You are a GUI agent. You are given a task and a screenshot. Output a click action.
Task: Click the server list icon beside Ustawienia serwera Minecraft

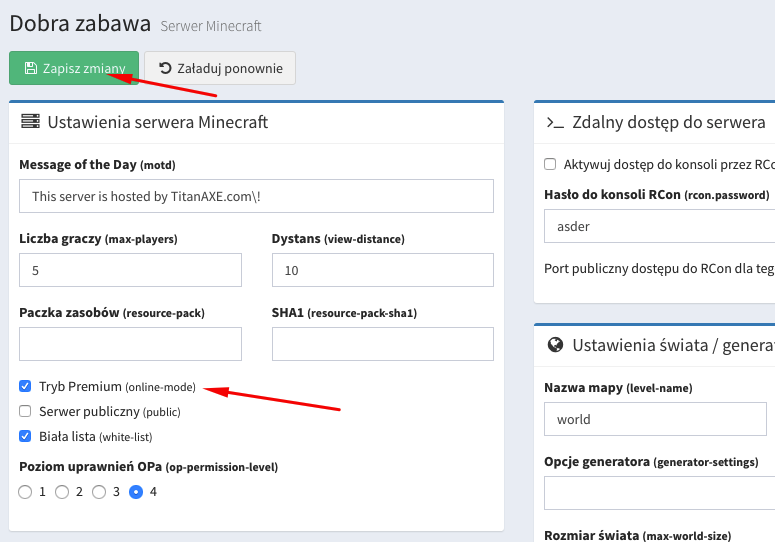pos(29,122)
